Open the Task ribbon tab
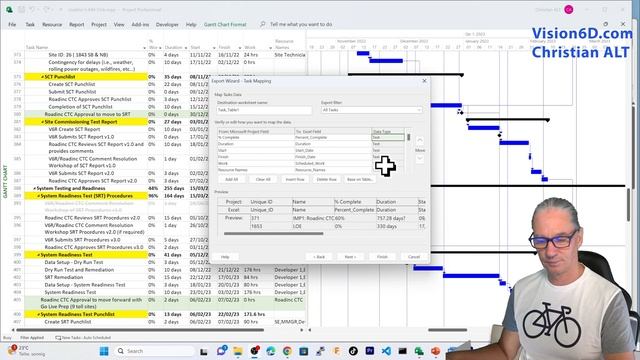This screenshot has height=360, width=640. [30, 24]
